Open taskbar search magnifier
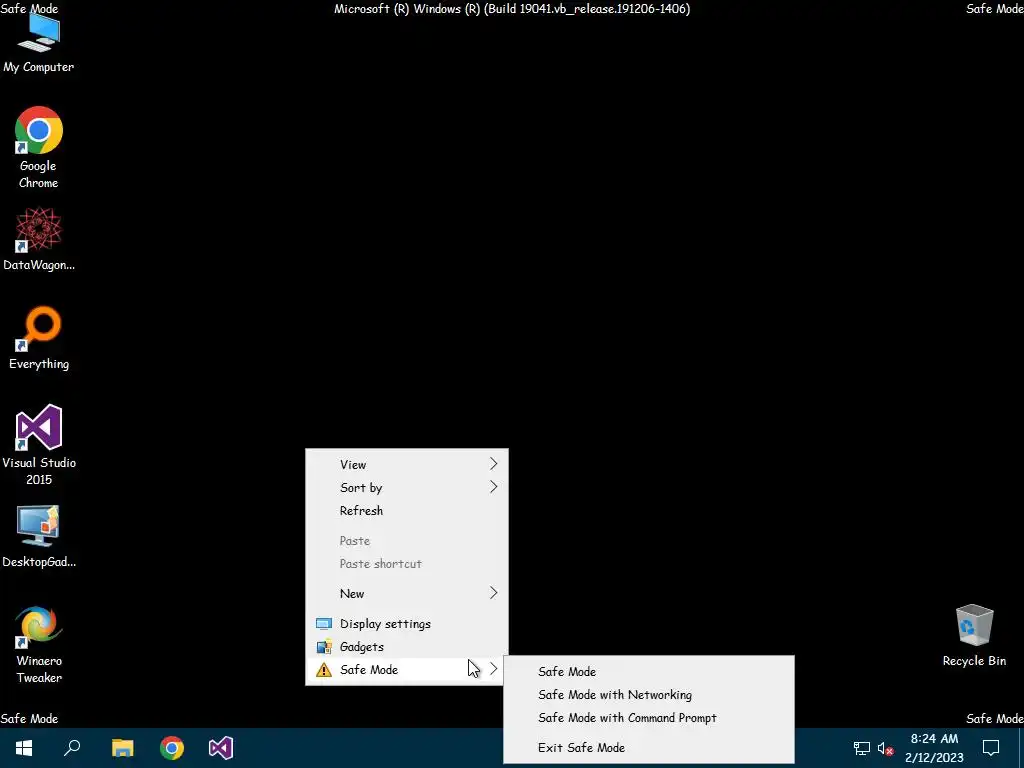 (x=72, y=748)
